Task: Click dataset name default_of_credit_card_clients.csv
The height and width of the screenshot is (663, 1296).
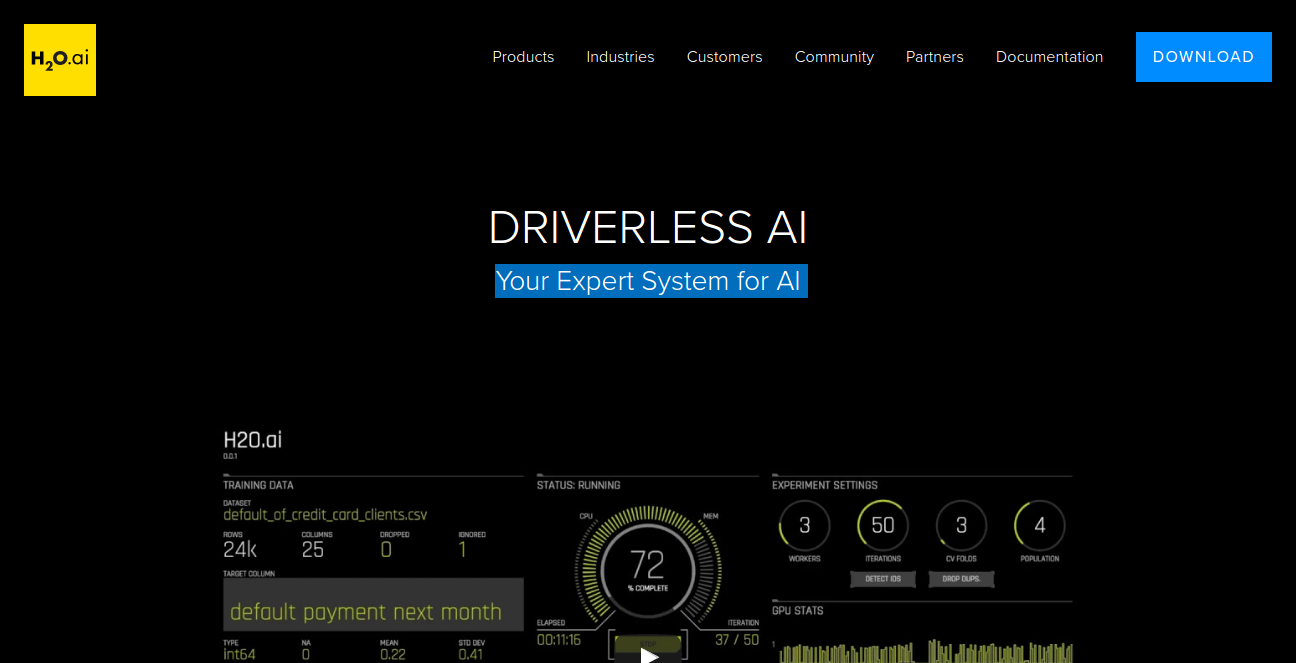Action: pos(325,515)
